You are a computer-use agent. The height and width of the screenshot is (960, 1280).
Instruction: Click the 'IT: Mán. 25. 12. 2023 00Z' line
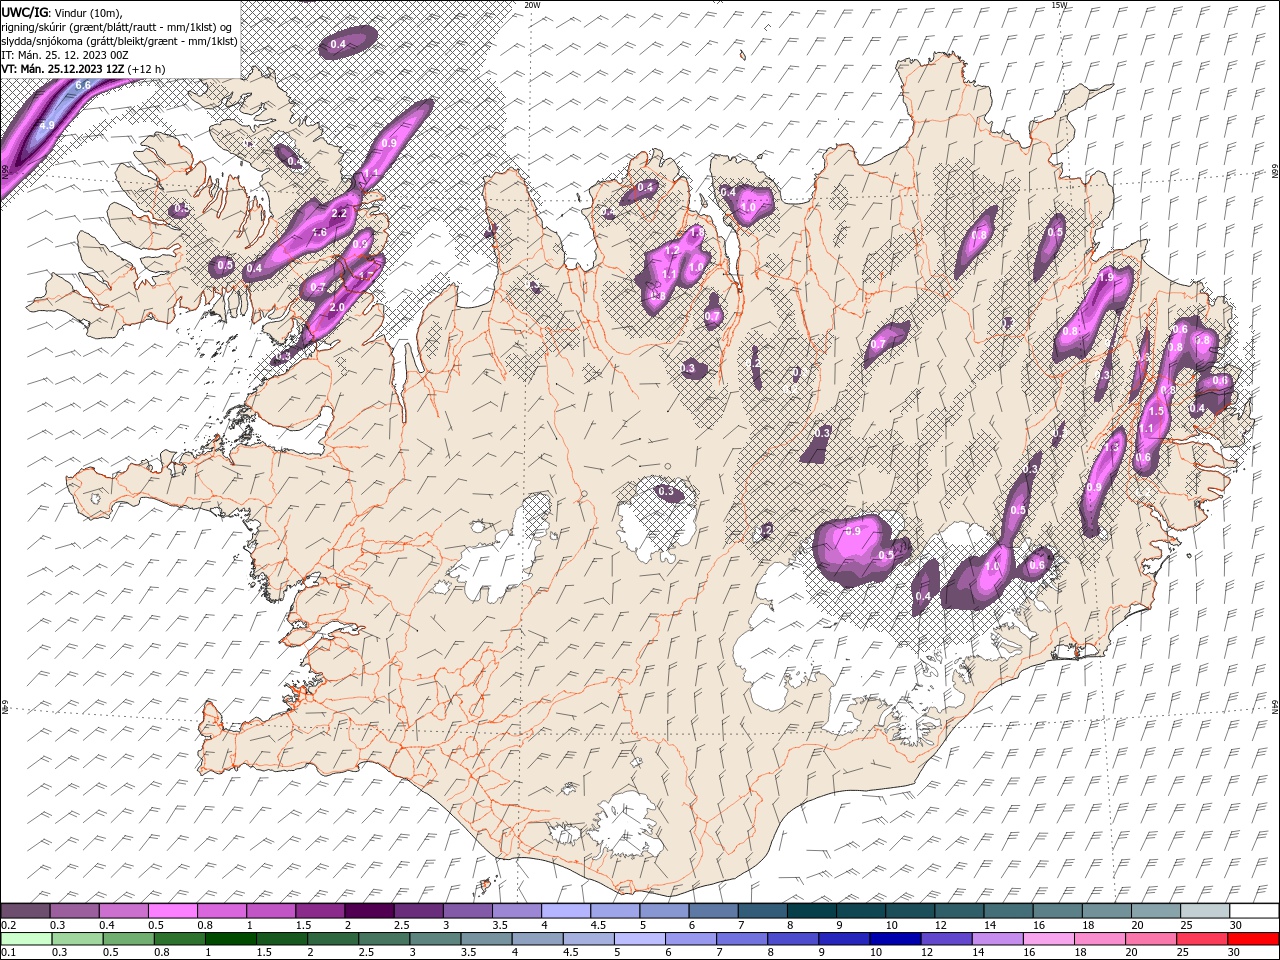pyautogui.click(x=65, y=55)
